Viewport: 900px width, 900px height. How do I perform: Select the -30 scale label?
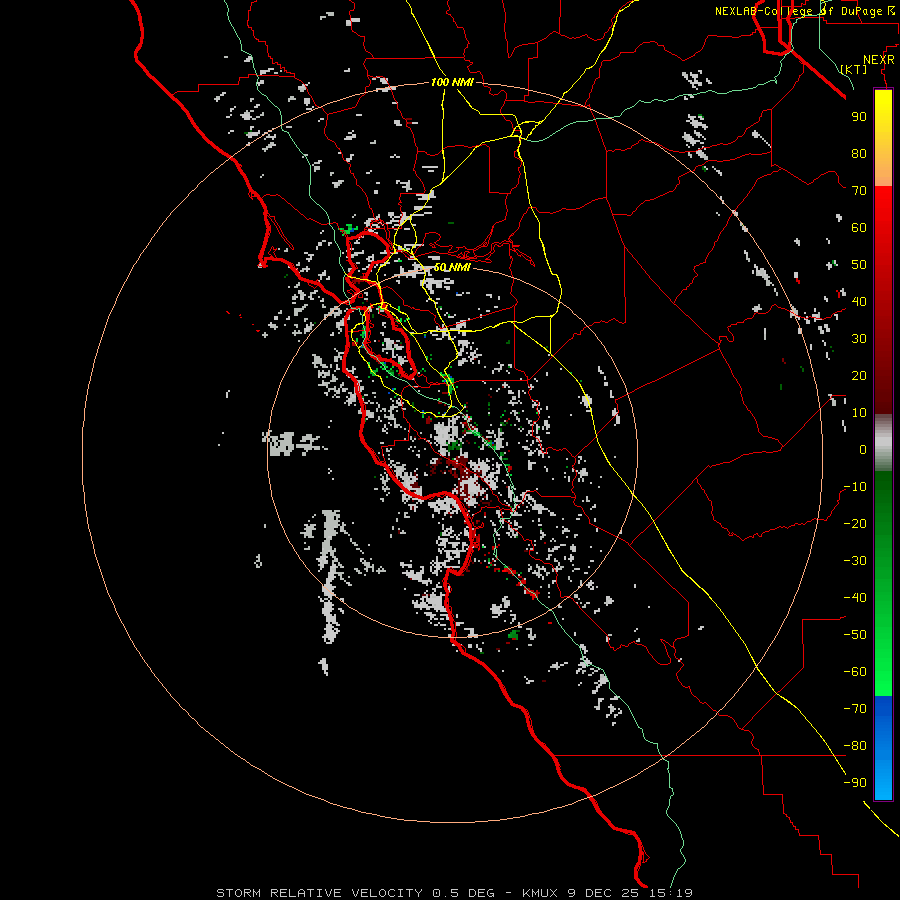pos(855,561)
